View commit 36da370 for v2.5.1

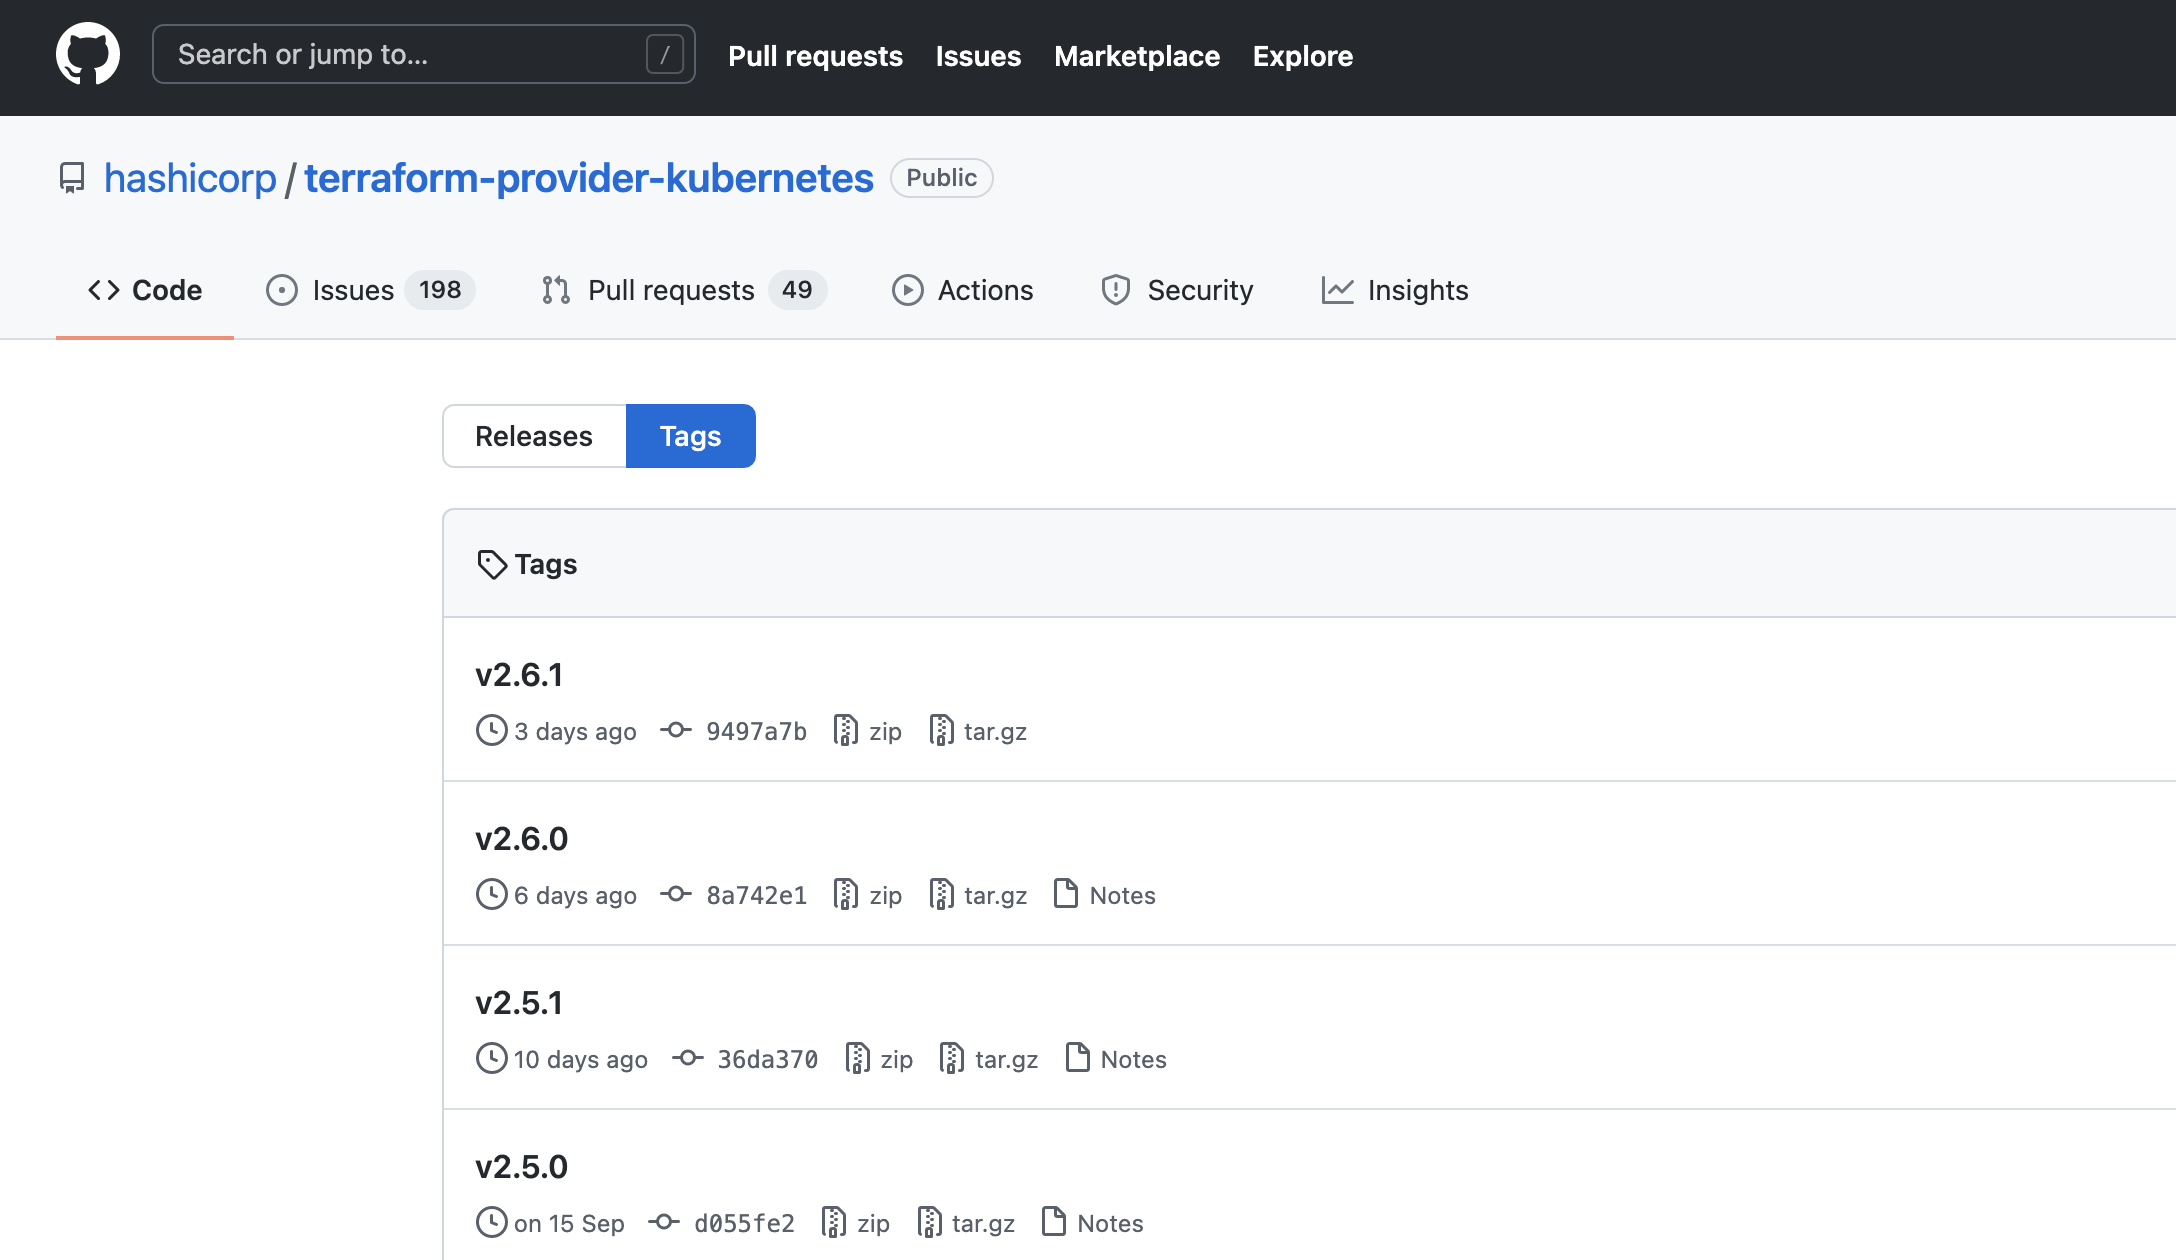pos(766,1058)
